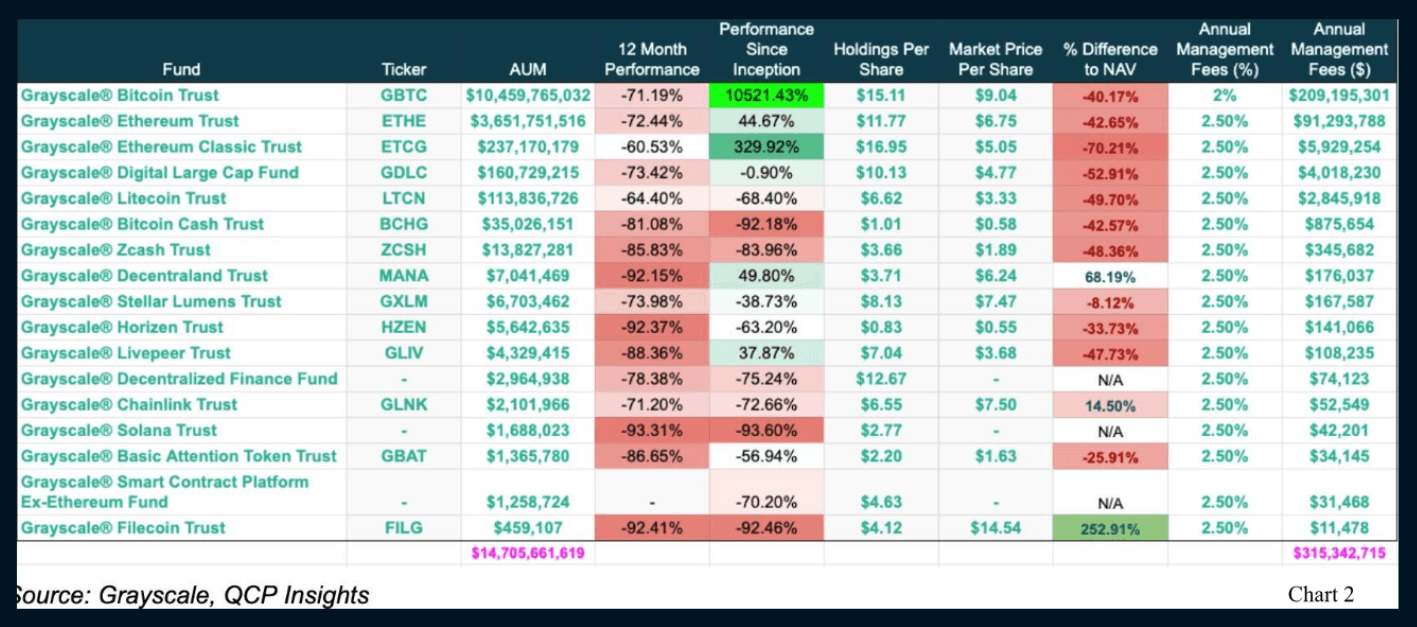Select the LTCN ticker cell
1417x627 pixels.
coord(403,199)
